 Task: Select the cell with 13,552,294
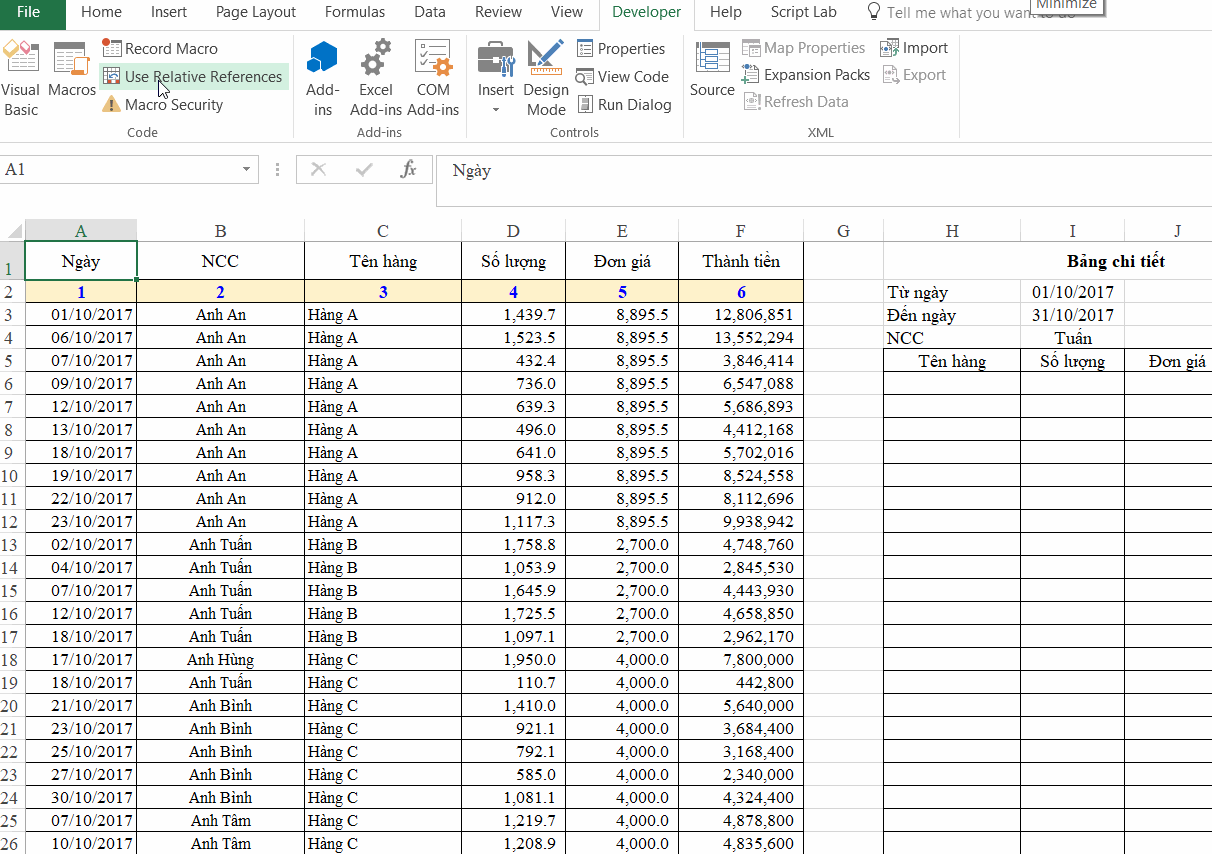tap(740, 338)
